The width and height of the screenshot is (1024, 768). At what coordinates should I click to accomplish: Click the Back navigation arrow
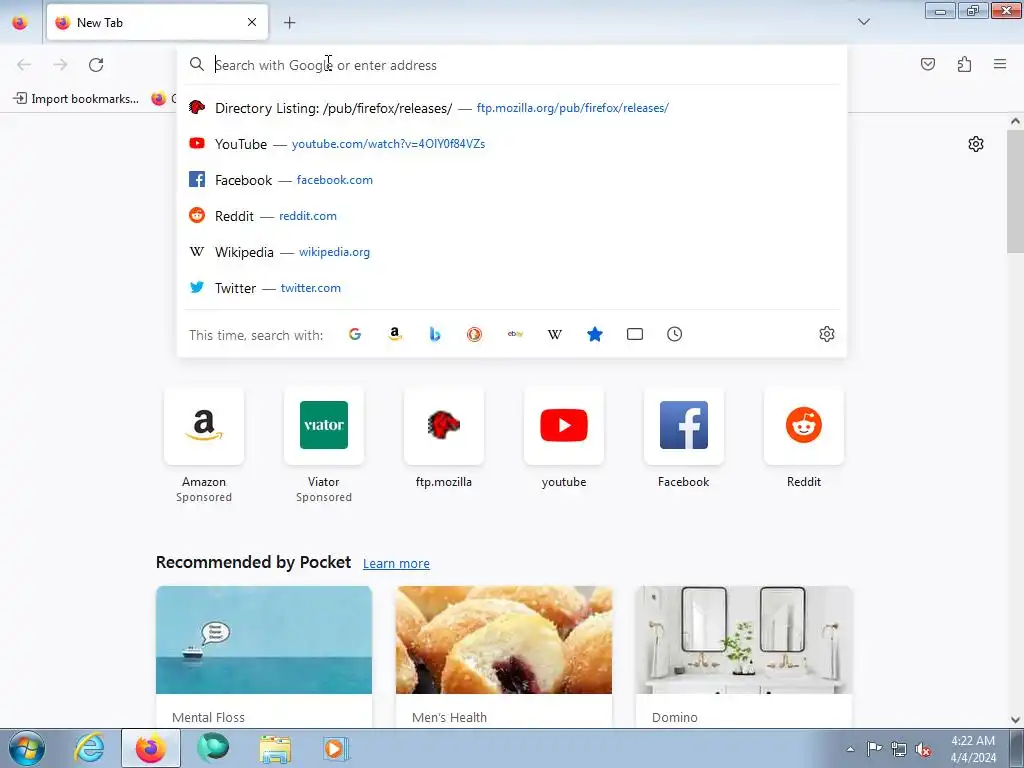(x=24, y=65)
